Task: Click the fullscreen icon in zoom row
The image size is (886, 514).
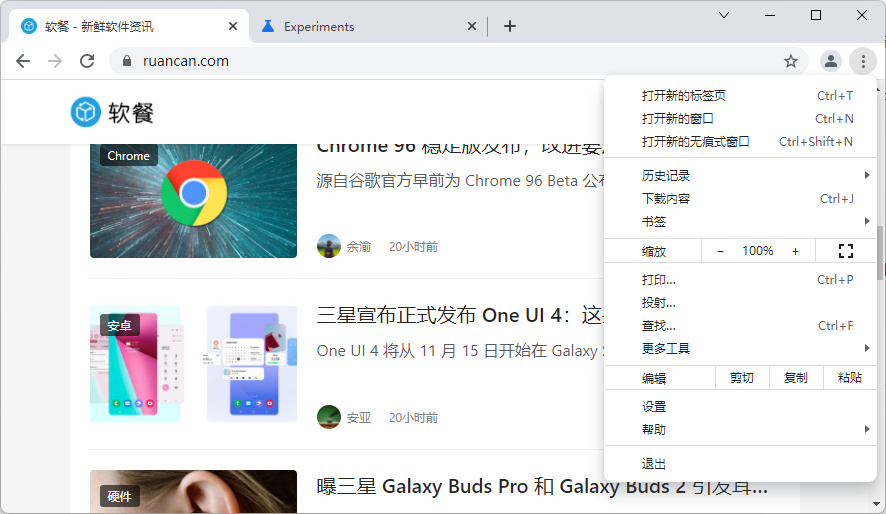Action: click(x=846, y=251)
